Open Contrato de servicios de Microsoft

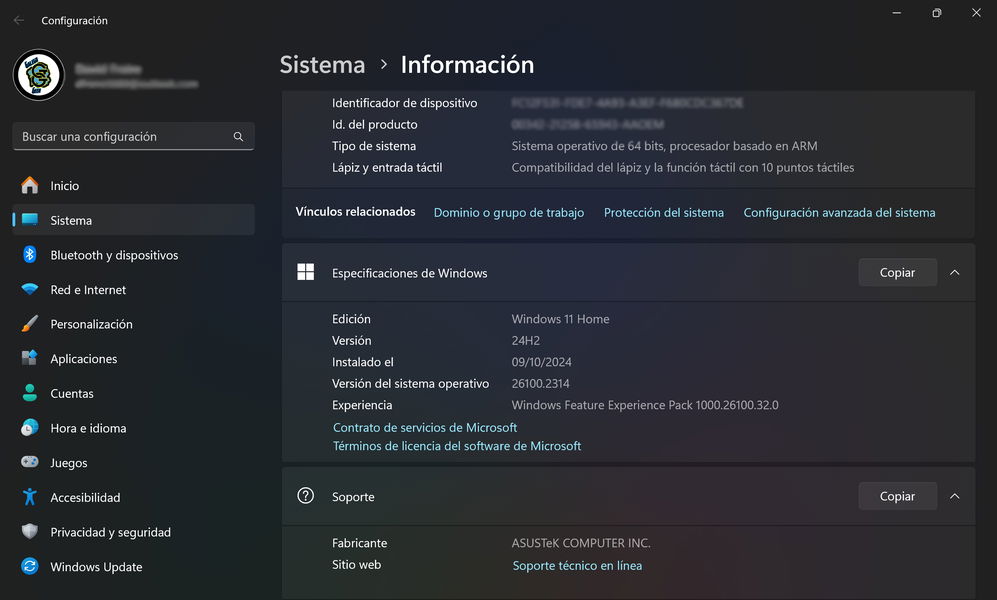[x=425, y=428]
